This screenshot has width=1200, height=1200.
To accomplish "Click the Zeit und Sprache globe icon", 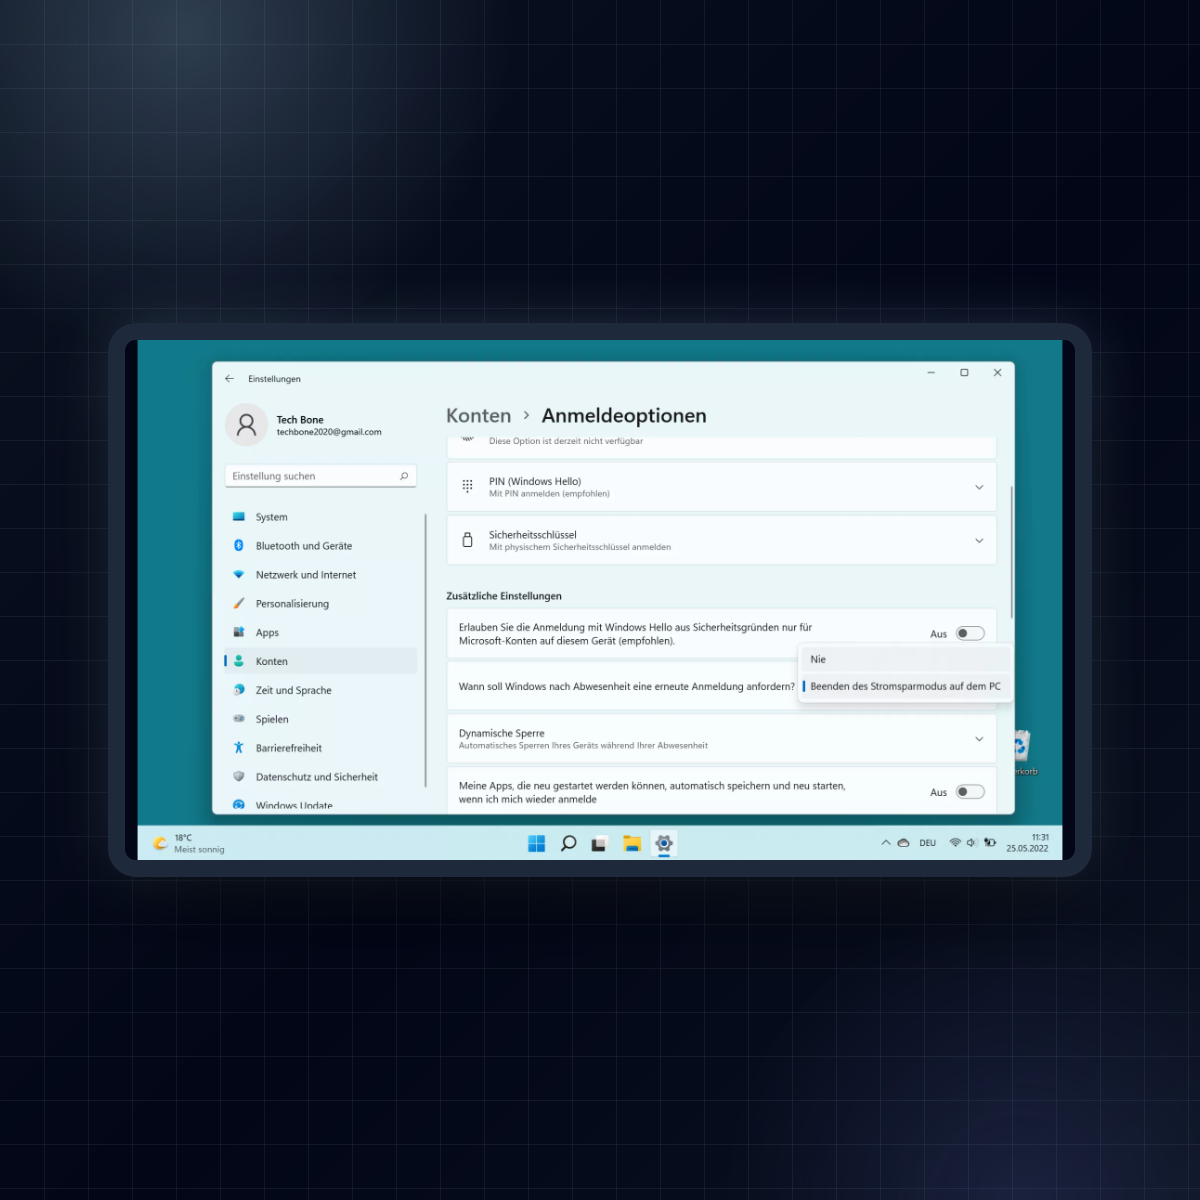I will (x=239, y=690).
